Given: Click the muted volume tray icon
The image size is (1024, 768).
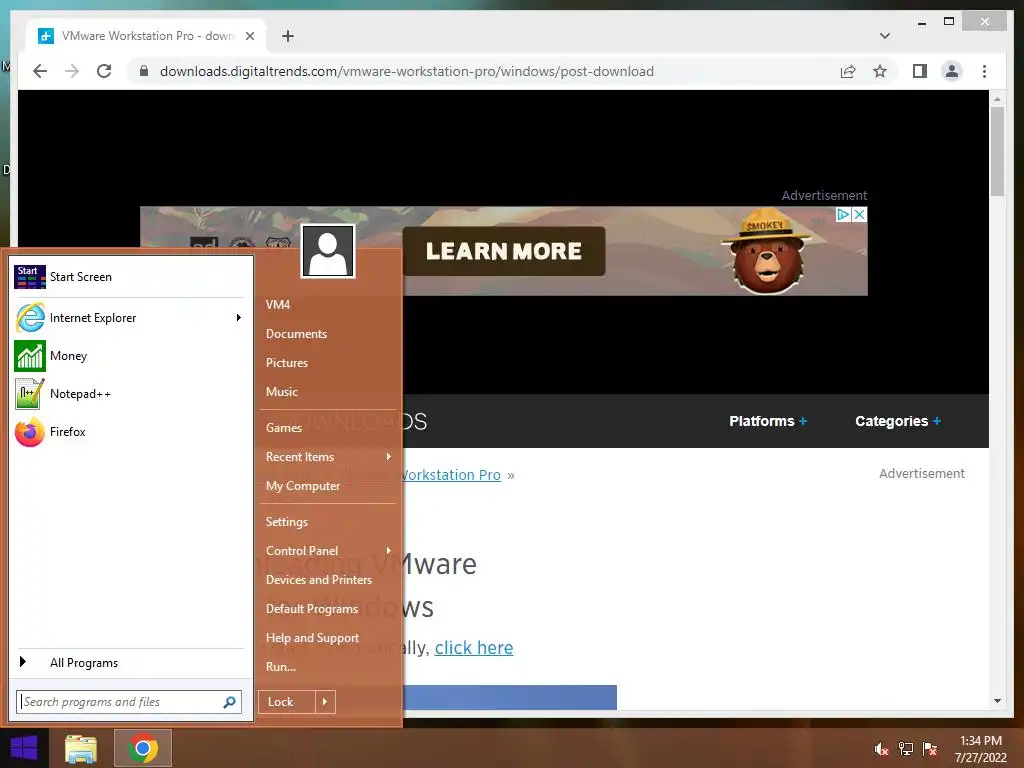Looking at the screenshot, I should pos(881,749).
